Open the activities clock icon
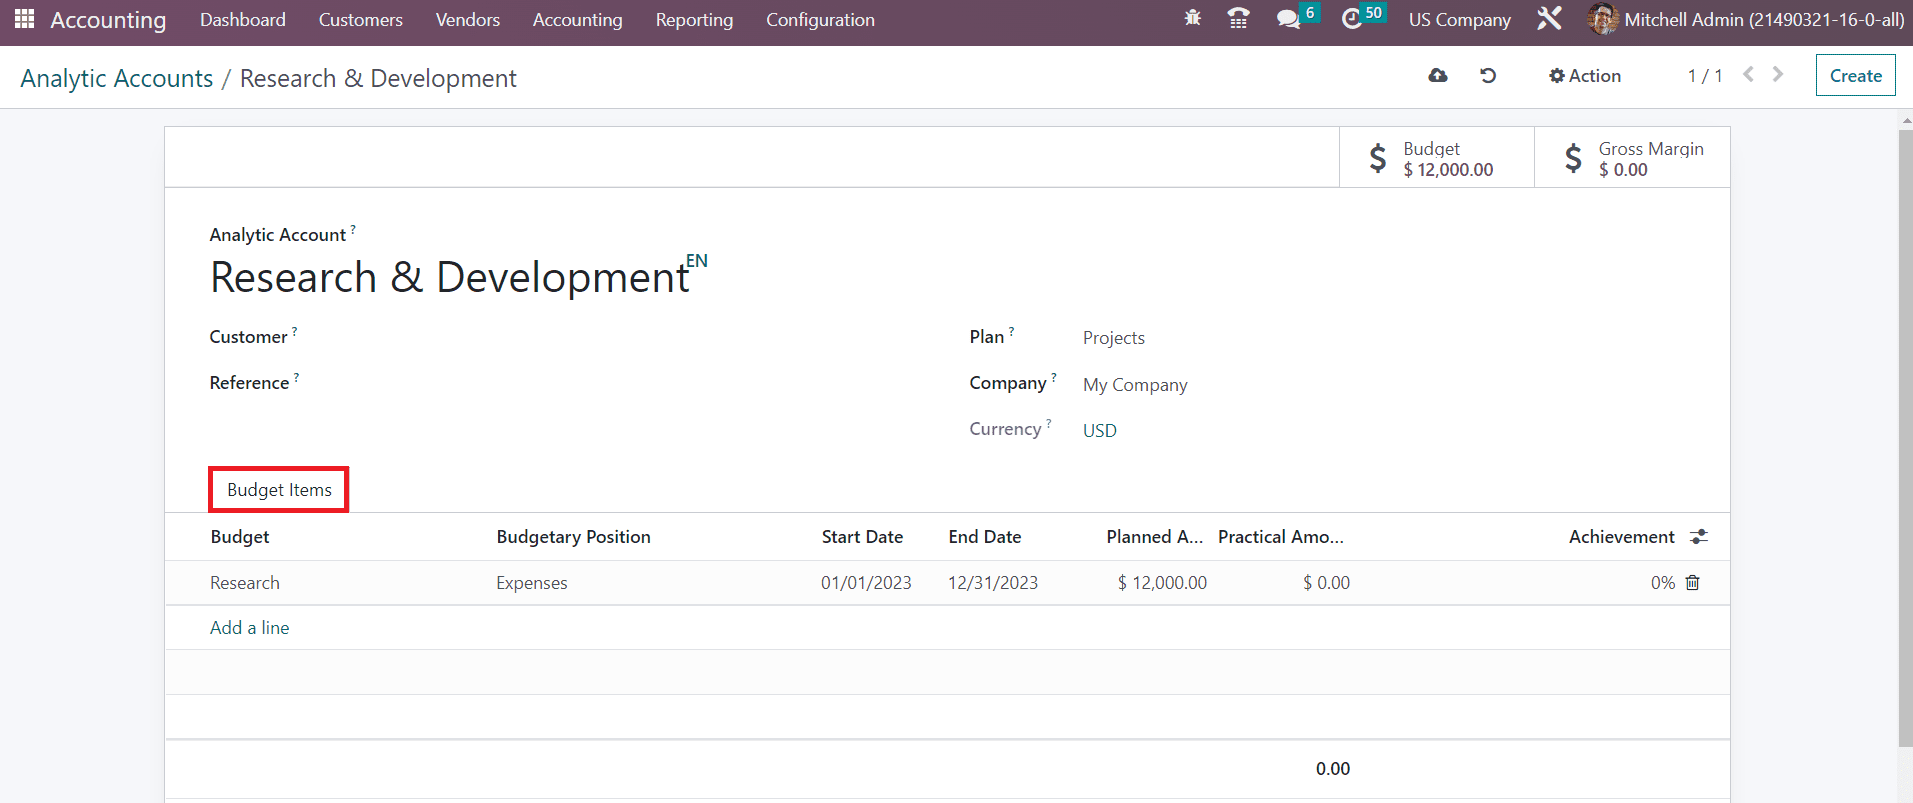1913x803 pixels. pyautogui.click(x=1352, y=19)
